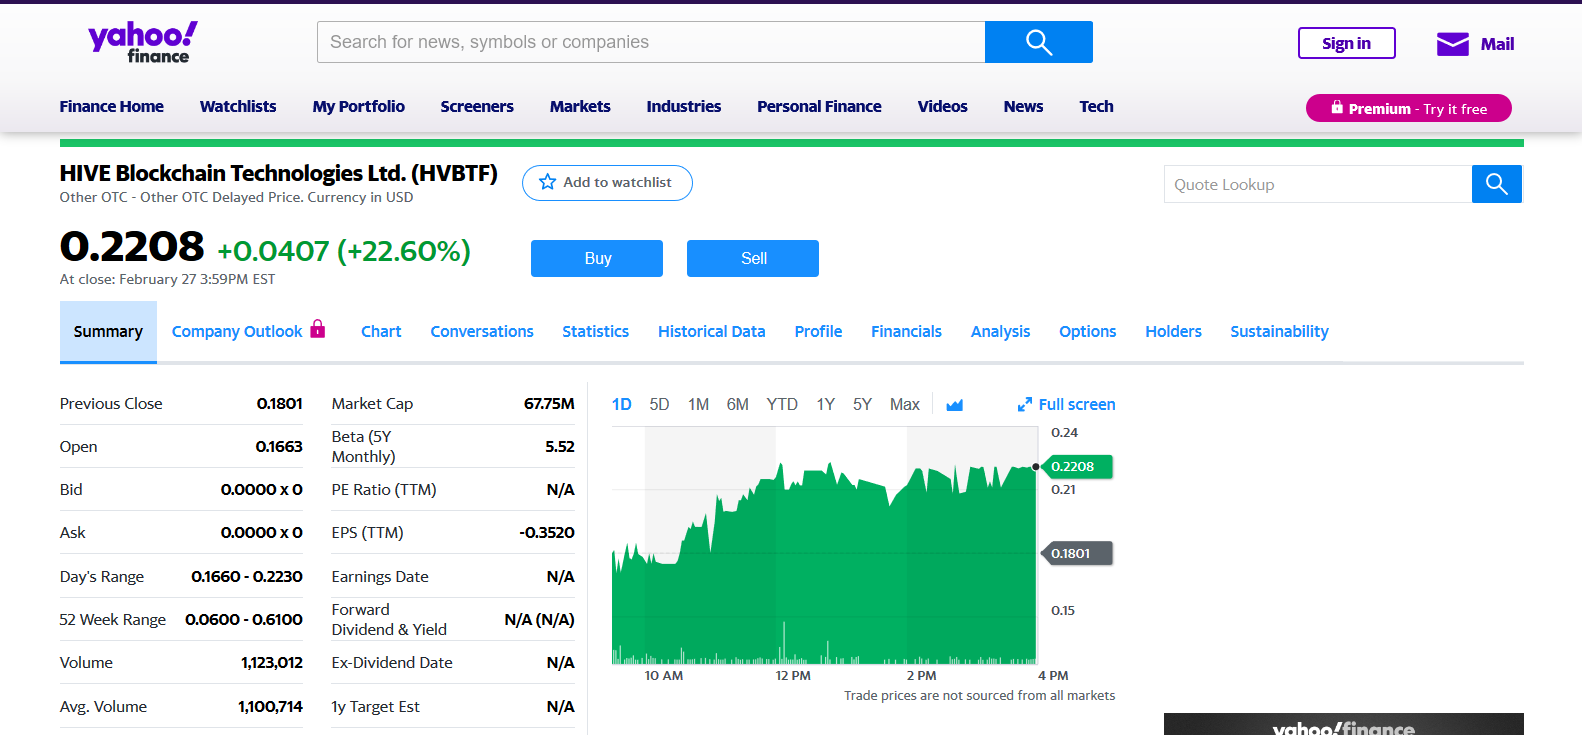1582x735 pixels.
Task: Open the Markets navigation menu
Action: (x=580, y=106)
